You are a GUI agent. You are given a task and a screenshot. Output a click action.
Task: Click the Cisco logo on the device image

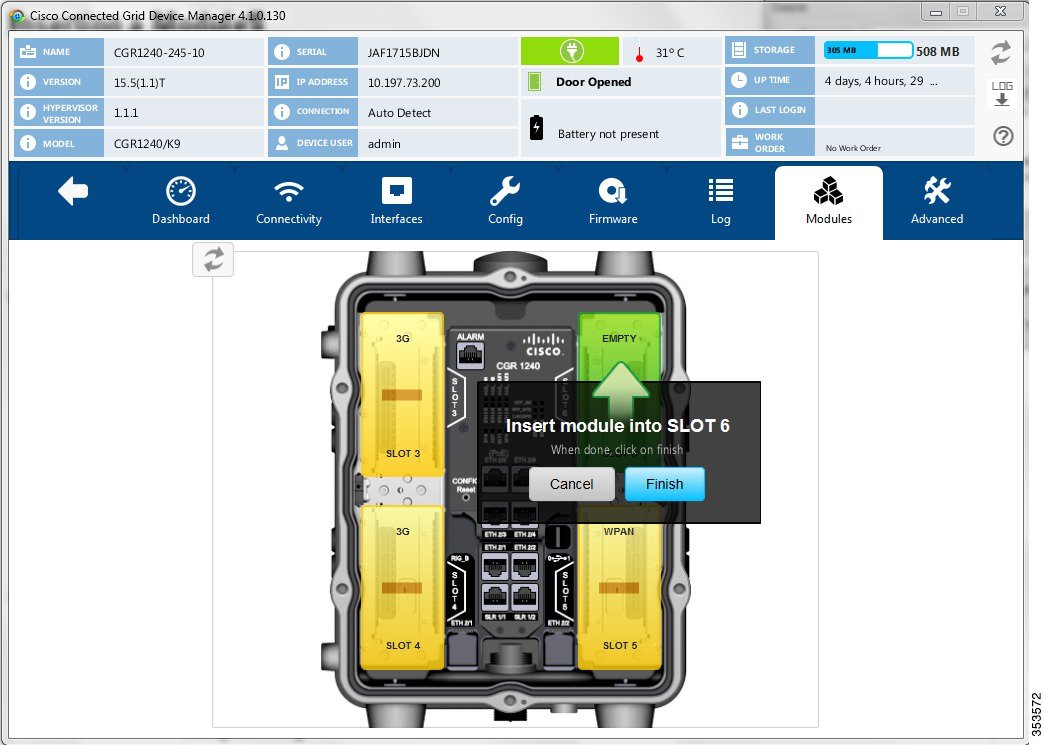tap(543, 345)
